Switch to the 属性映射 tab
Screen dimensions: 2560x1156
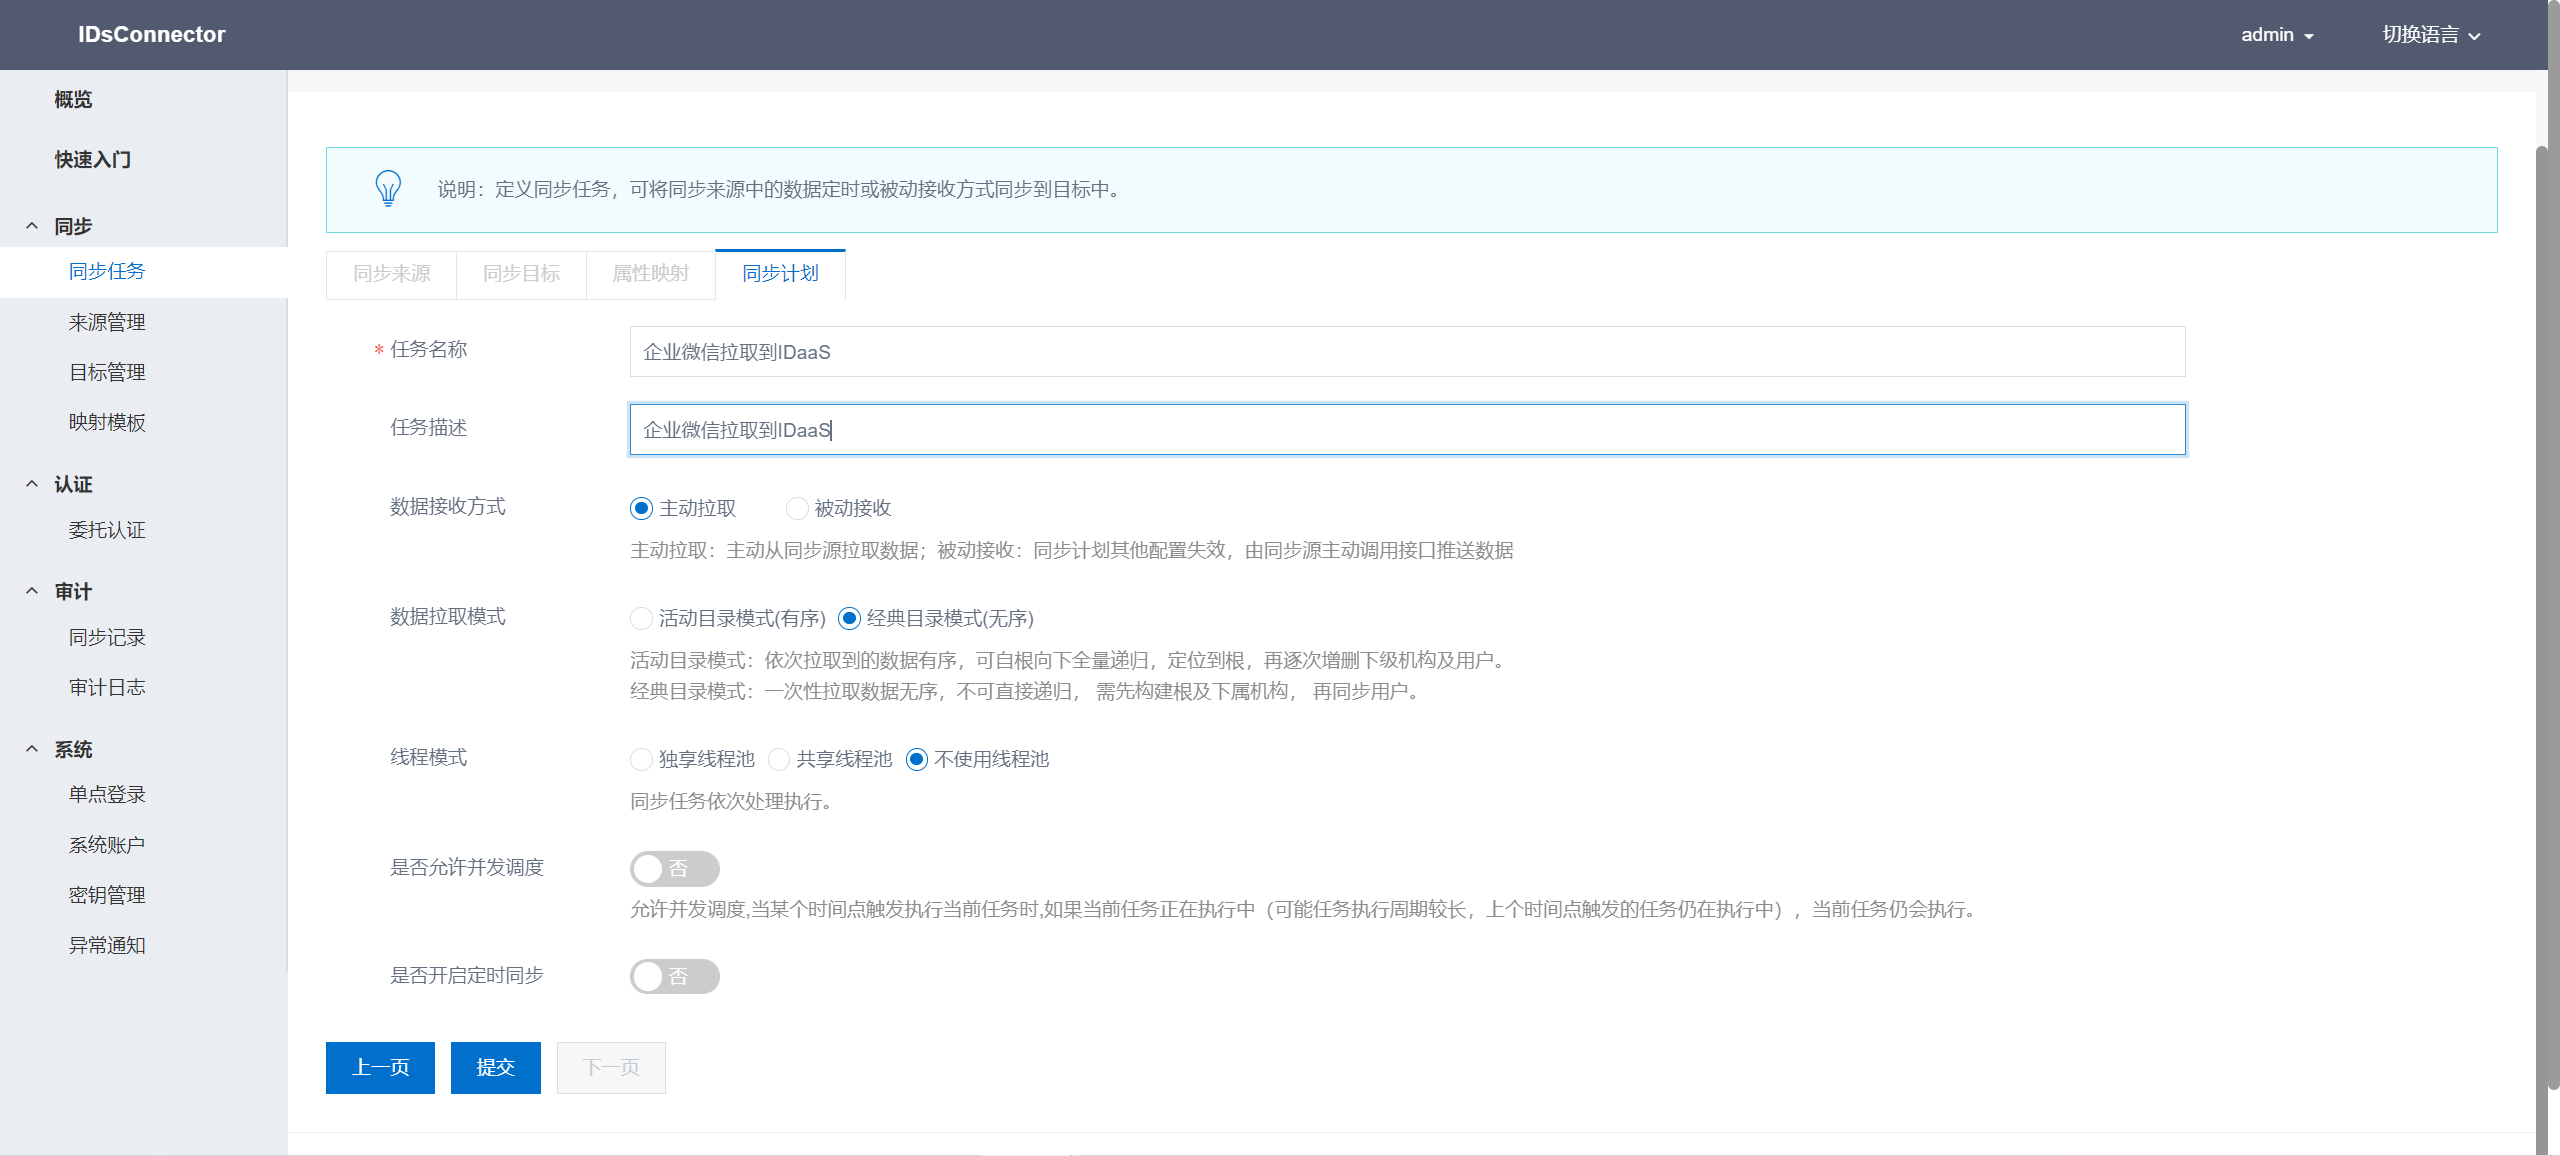pyautogui.click(x=650, y=274)
